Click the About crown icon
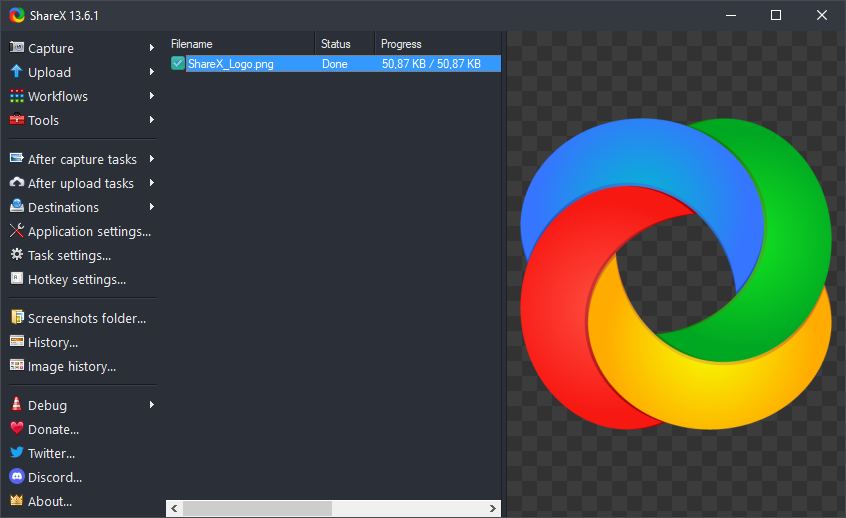 [17, 501]
